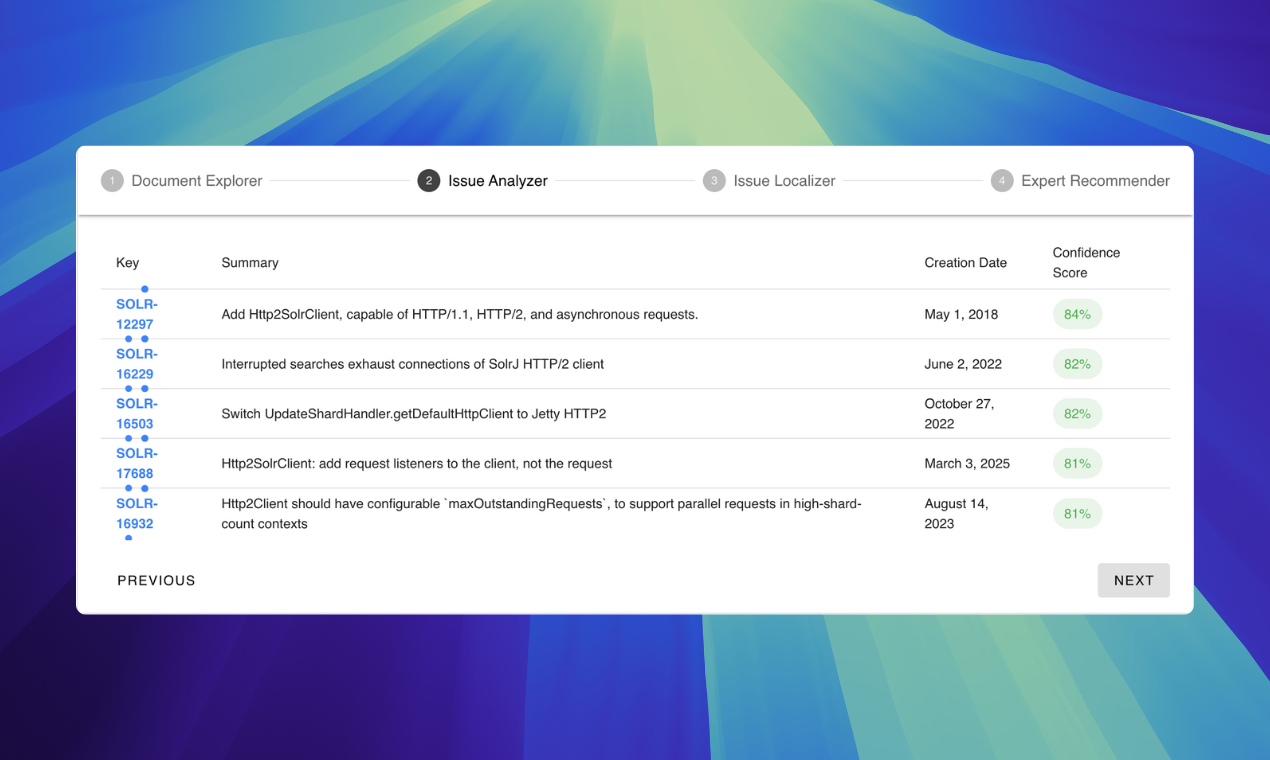1270x760 pixels.
Task: Click the date May 1, 2018
Action: coord(961,314)
